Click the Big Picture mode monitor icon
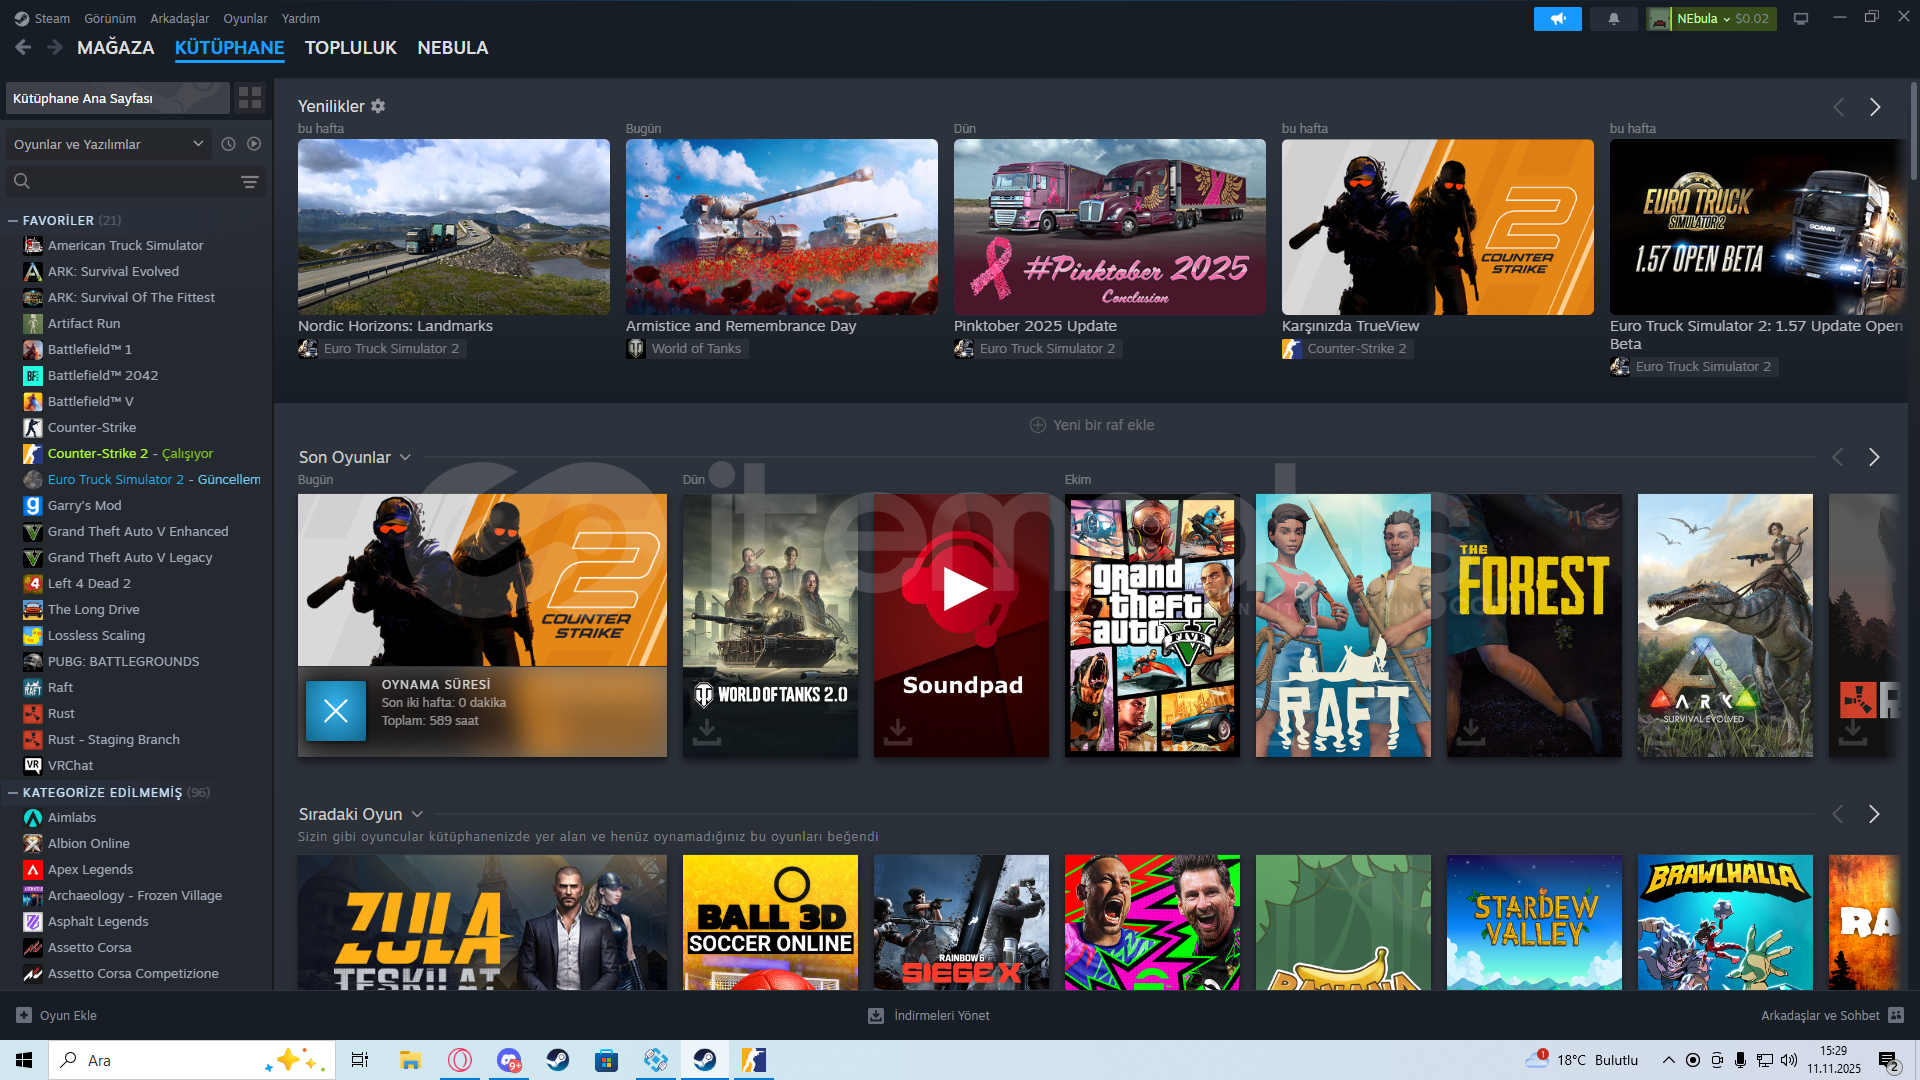 (x=1800, y=19)
